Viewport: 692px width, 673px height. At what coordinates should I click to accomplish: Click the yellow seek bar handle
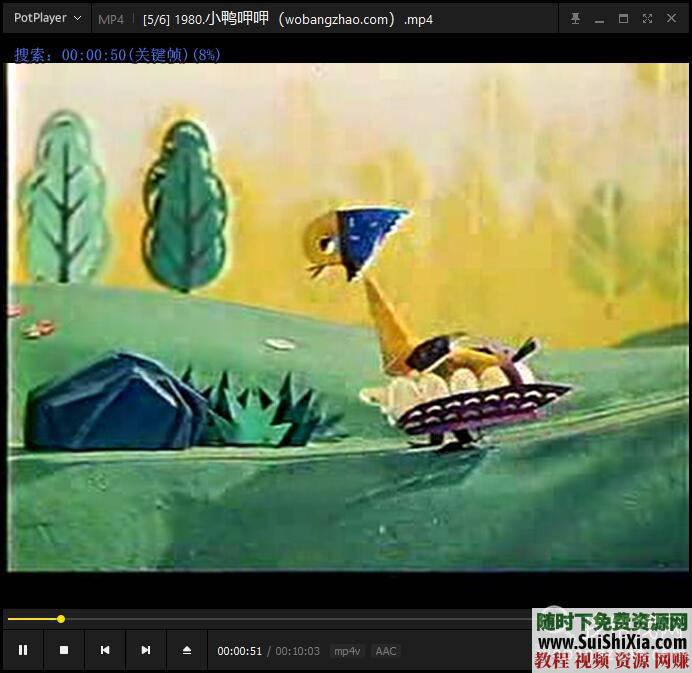61,619
